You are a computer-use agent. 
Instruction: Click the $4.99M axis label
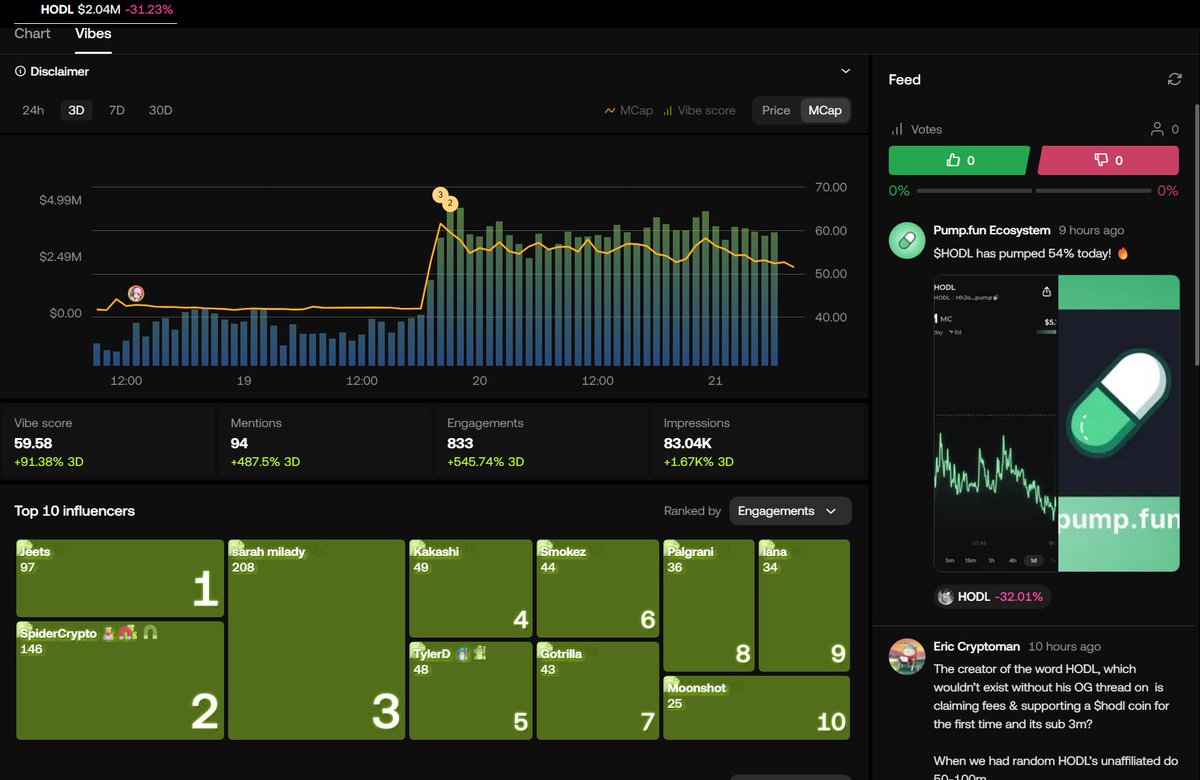click(60, 201)
